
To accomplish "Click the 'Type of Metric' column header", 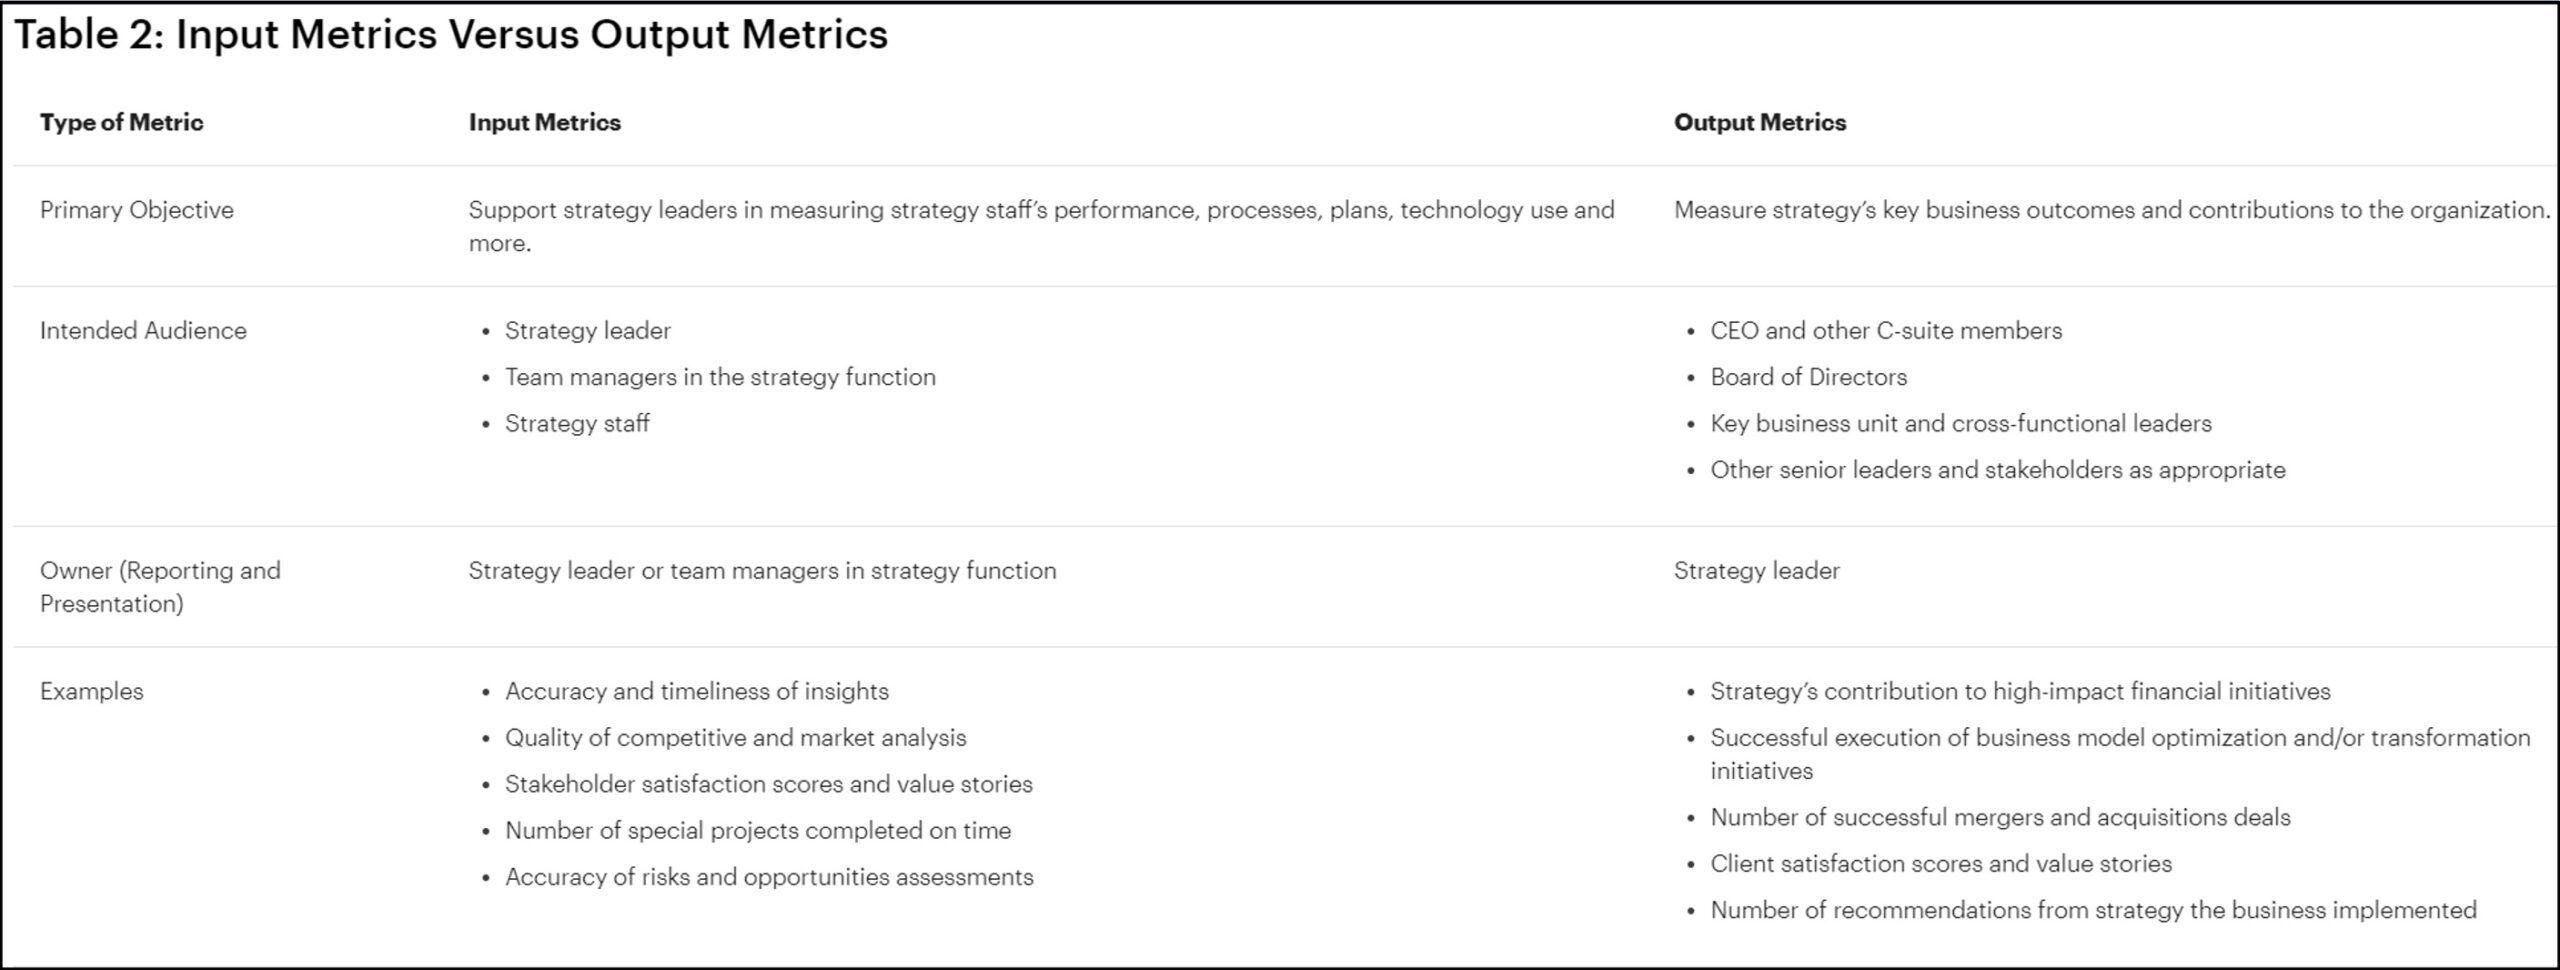I will pyautogui.click(x=121, y=122).
